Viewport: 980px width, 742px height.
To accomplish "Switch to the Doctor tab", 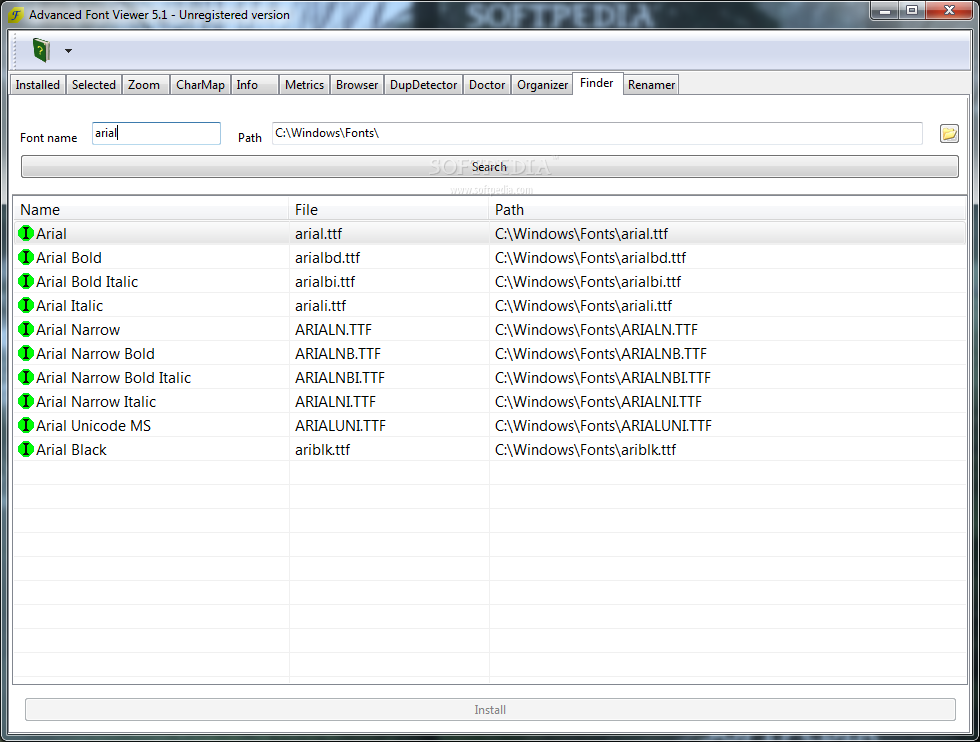I will tap(487, 84).
